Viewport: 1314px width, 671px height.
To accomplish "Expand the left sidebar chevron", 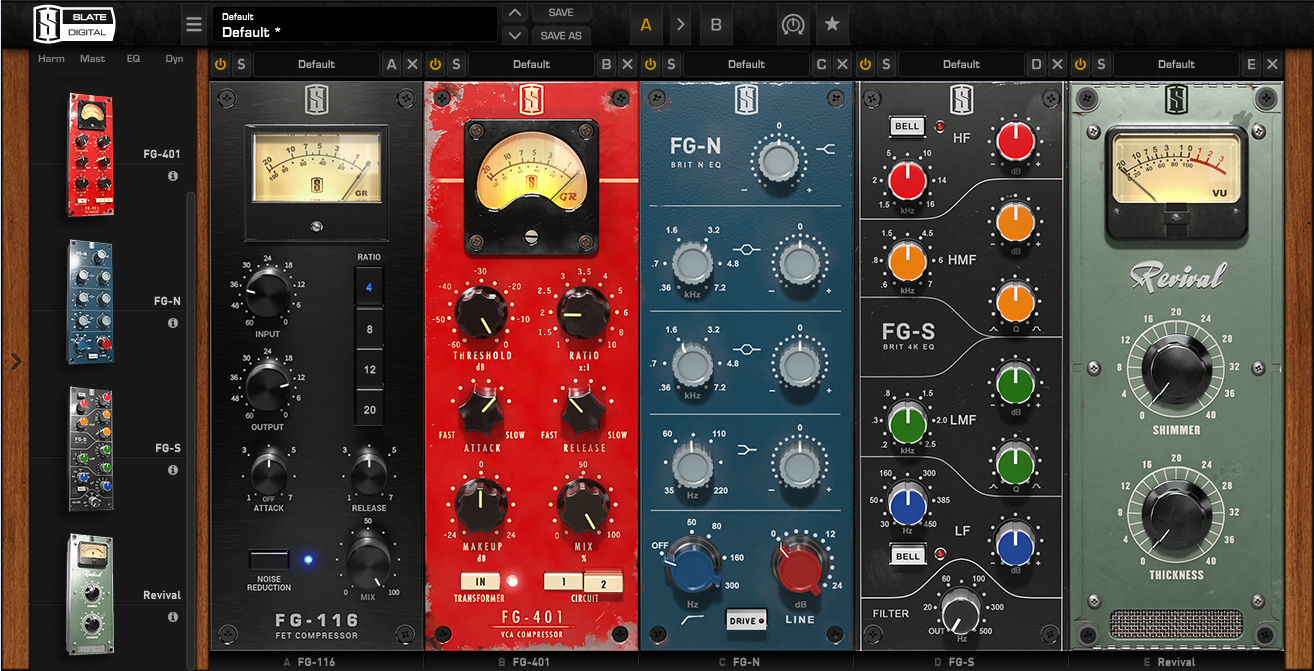I will [14, 362].
